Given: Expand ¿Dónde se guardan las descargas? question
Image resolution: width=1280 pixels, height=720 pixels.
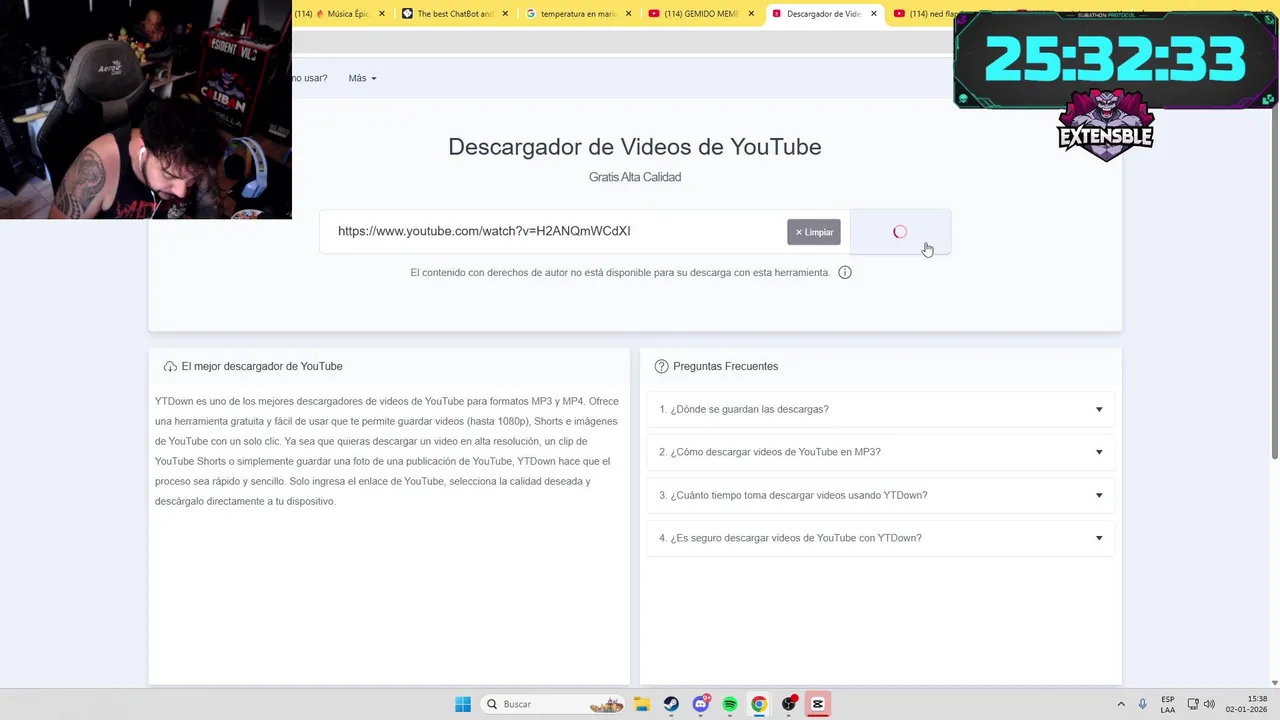Looking at the screenshot, I should (881, 409).
